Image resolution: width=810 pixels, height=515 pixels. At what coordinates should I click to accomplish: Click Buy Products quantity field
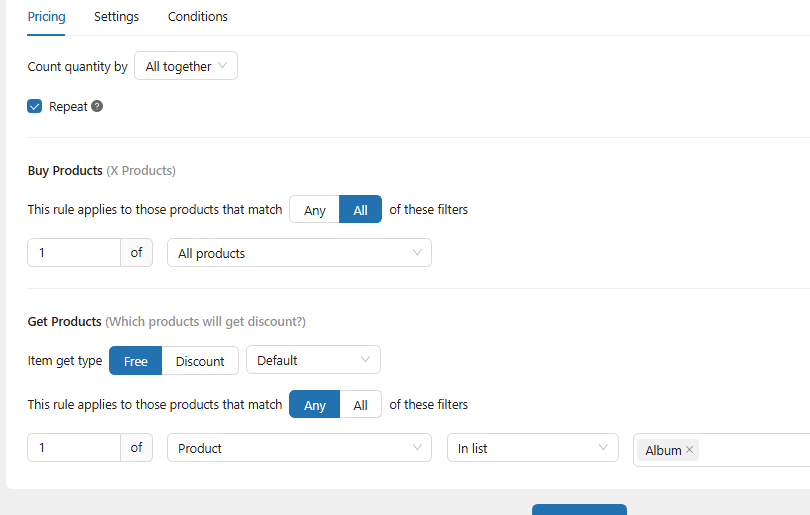point(74,253)
